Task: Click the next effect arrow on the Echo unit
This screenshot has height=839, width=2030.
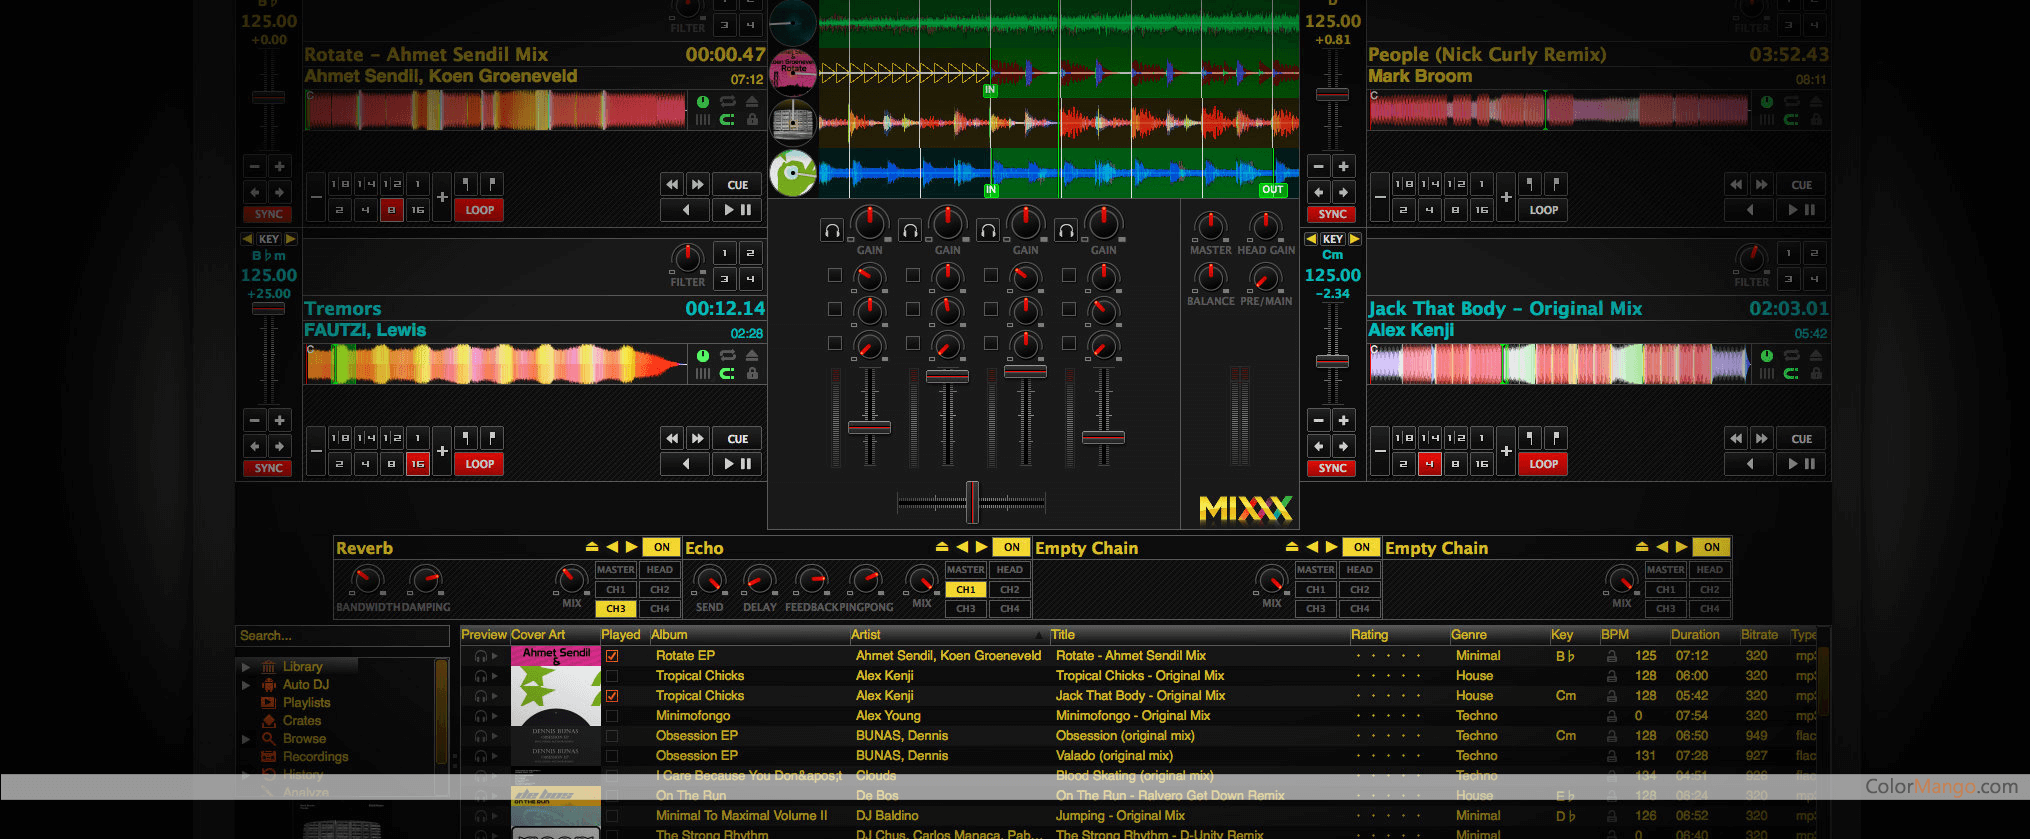Action: click(x=982, y=547)
